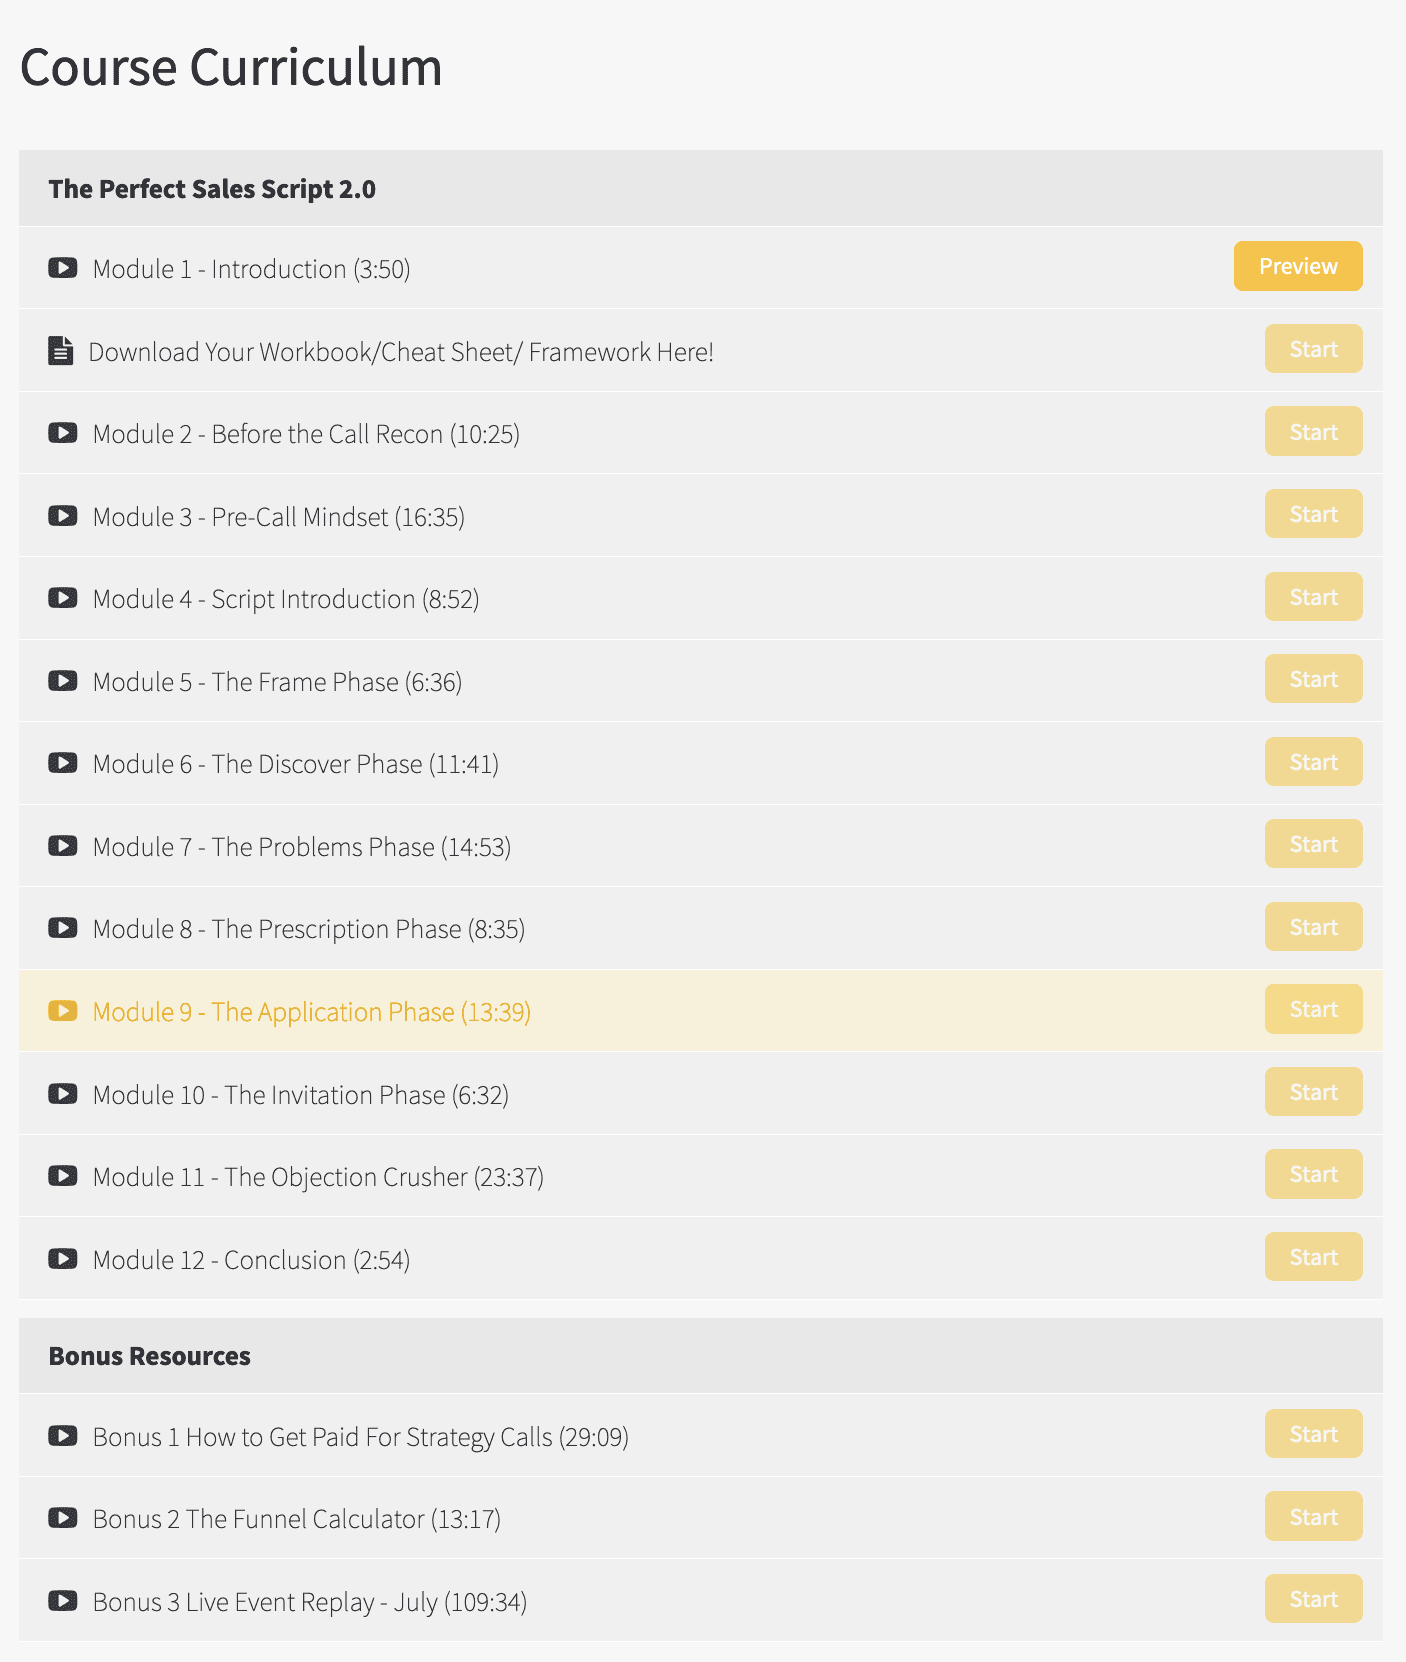Screen dimensions: 1406x1662
Task: Click the video icon beside Module 1 Introduction
Action: 63,268
